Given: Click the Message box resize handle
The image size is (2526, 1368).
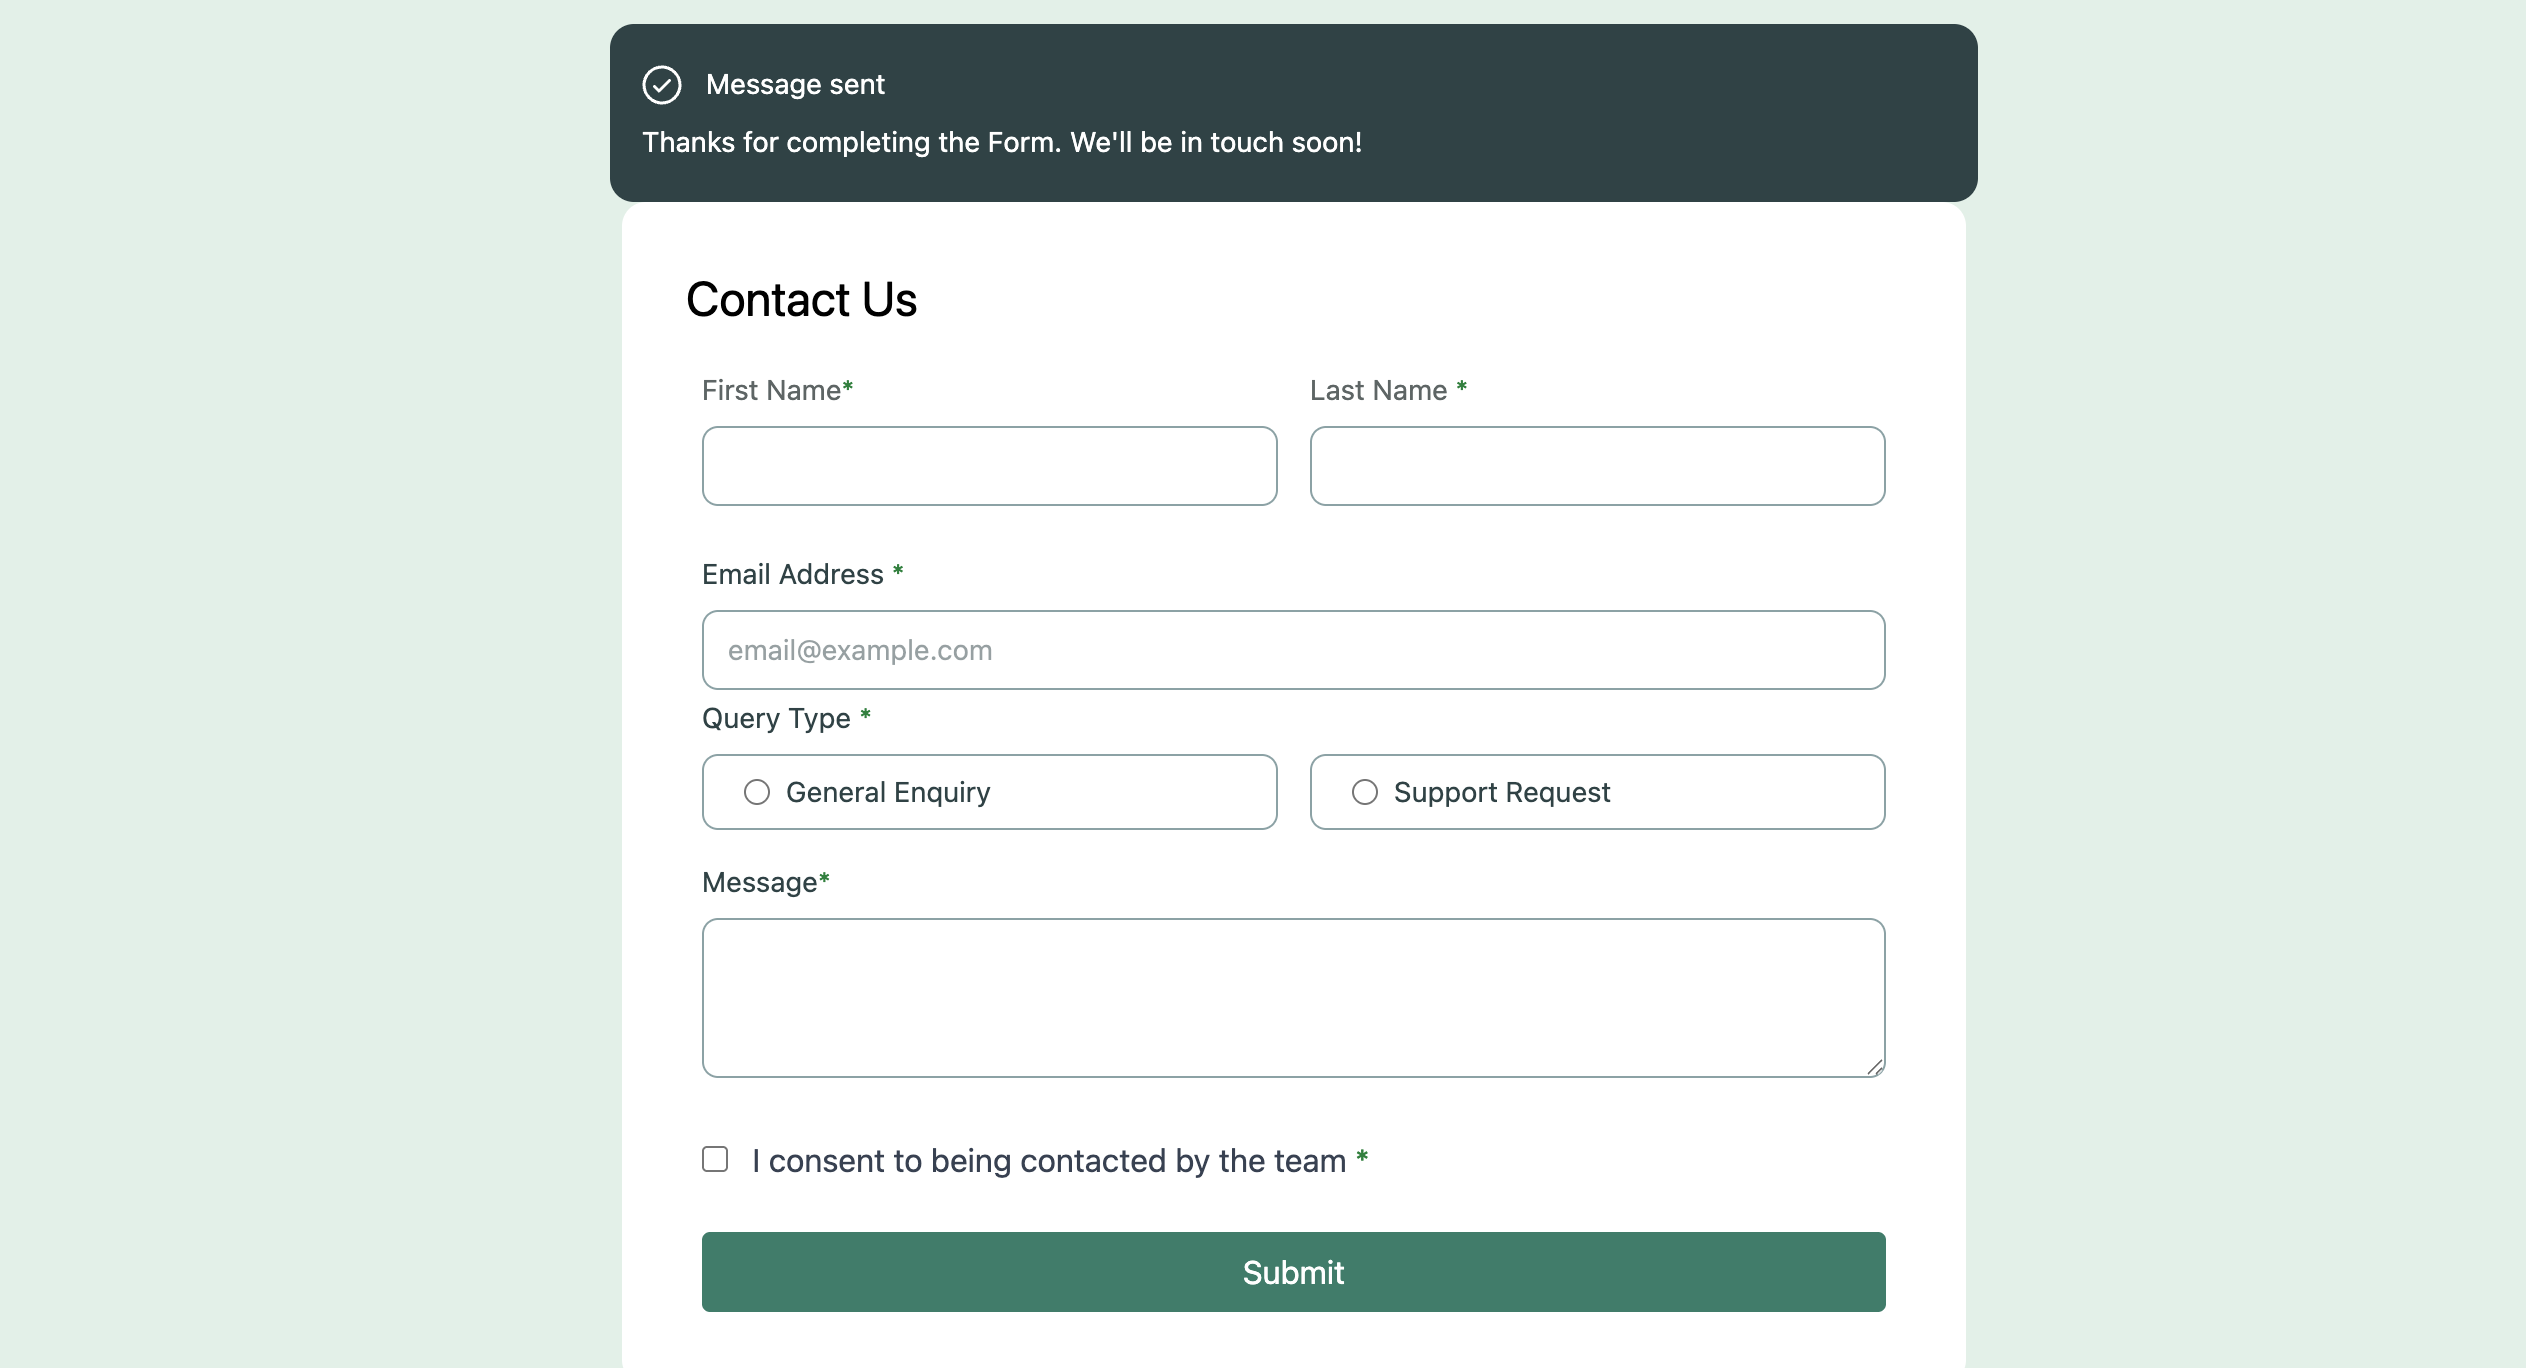Looking at the screenshot, I should pos(1874,1067).
